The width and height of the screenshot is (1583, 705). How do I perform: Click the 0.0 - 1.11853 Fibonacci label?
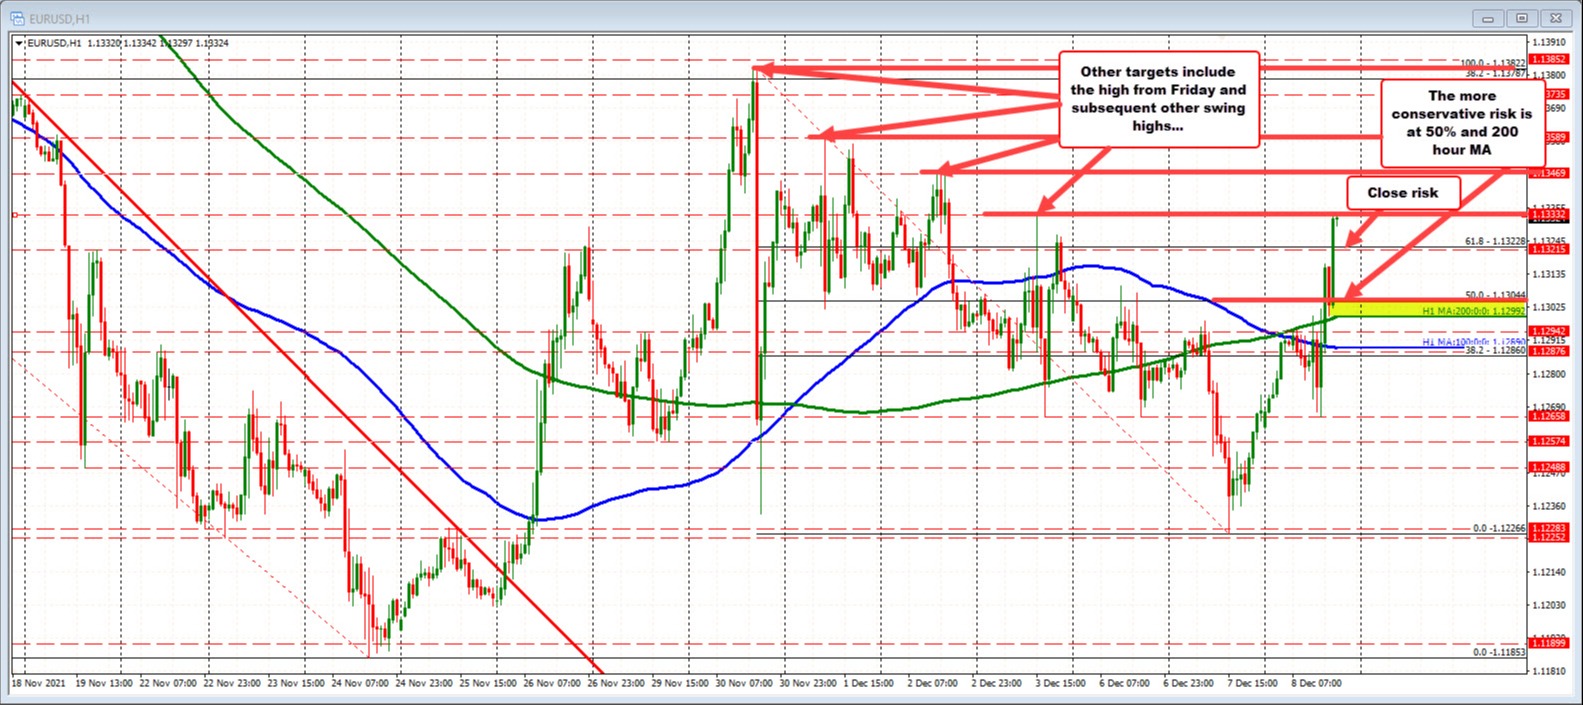point(1499,652)
